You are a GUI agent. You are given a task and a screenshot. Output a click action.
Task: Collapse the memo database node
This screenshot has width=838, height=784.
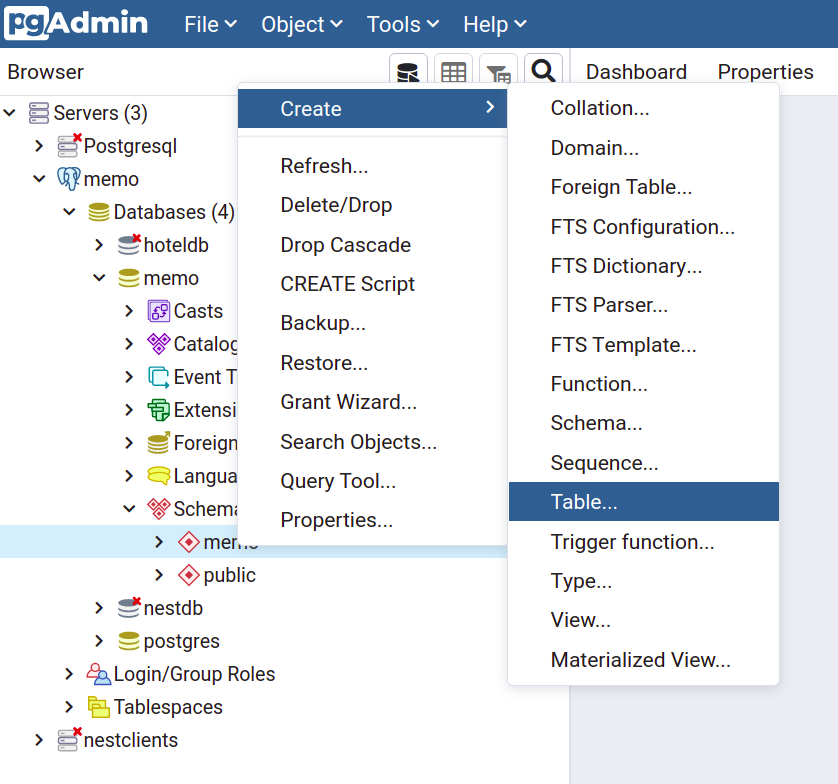coord(99,277)
